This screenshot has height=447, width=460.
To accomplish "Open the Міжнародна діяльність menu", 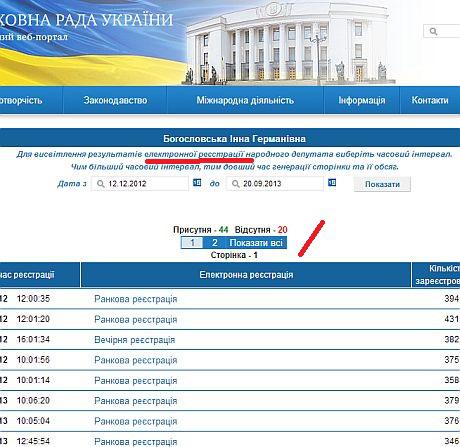I will 245,100.
